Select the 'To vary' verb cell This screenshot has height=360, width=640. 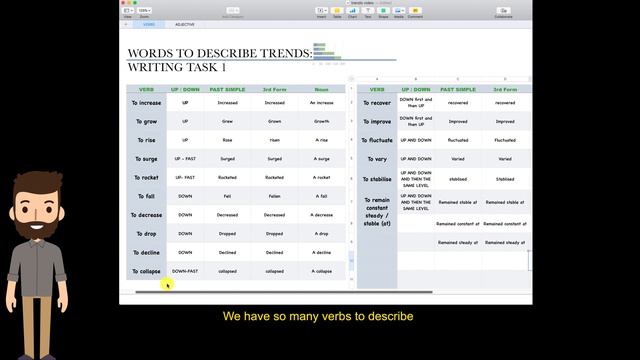click(x=377, y=159)
